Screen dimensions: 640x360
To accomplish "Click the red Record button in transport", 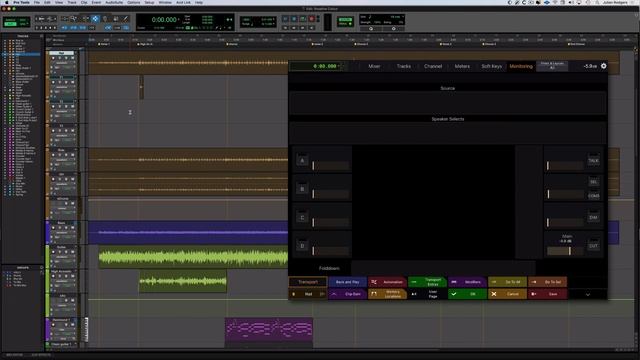I will [x=311, y=19].
